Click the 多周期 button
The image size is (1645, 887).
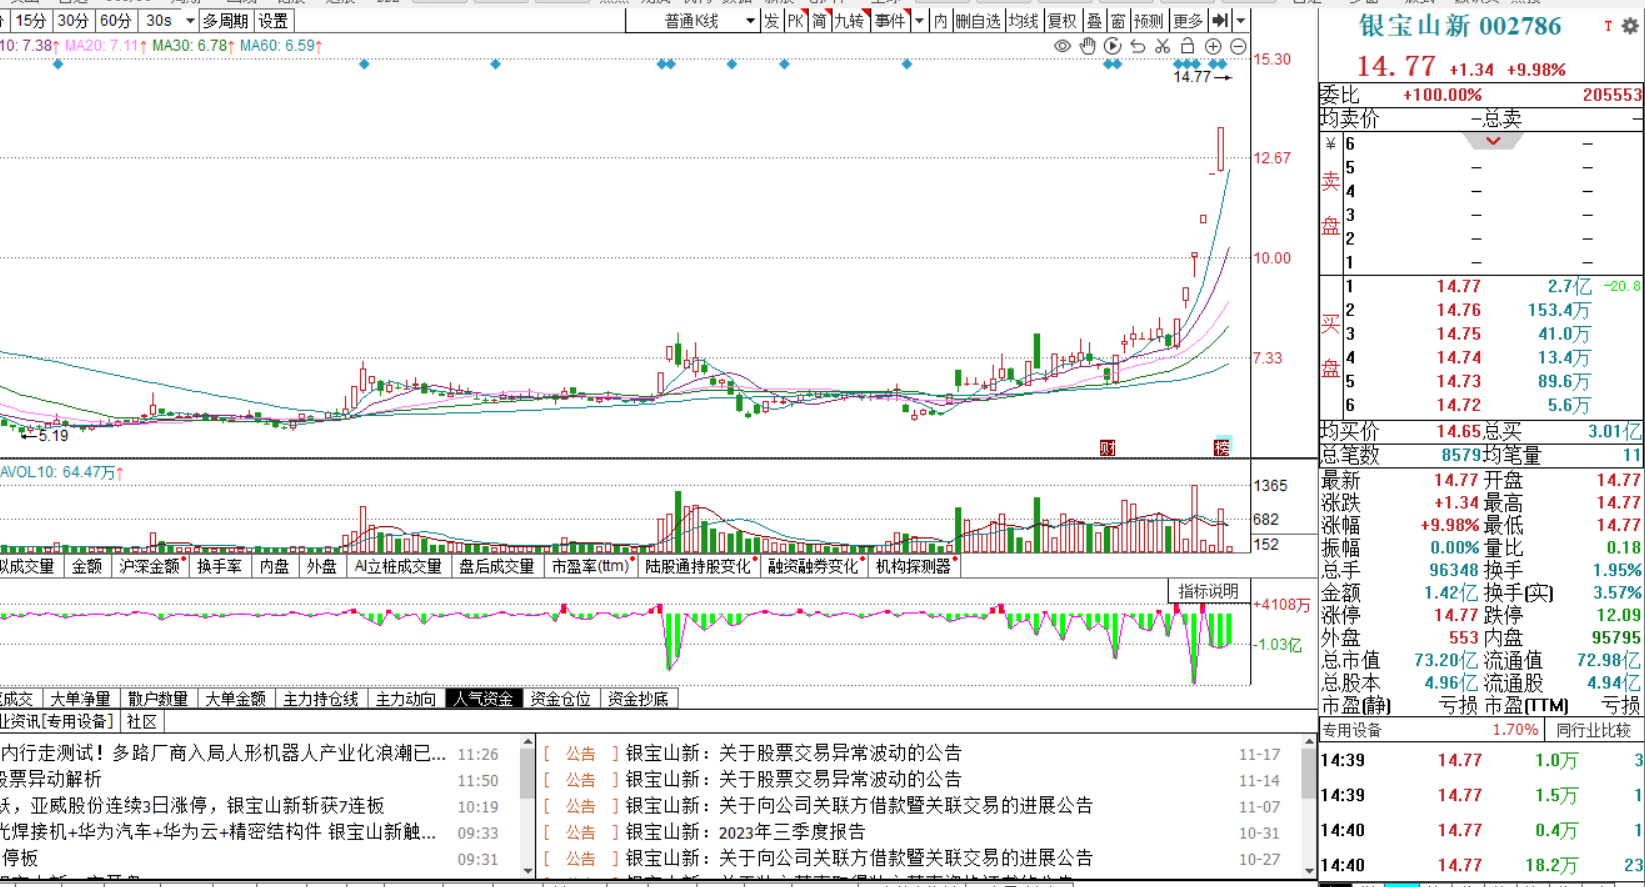click(225, 20)
